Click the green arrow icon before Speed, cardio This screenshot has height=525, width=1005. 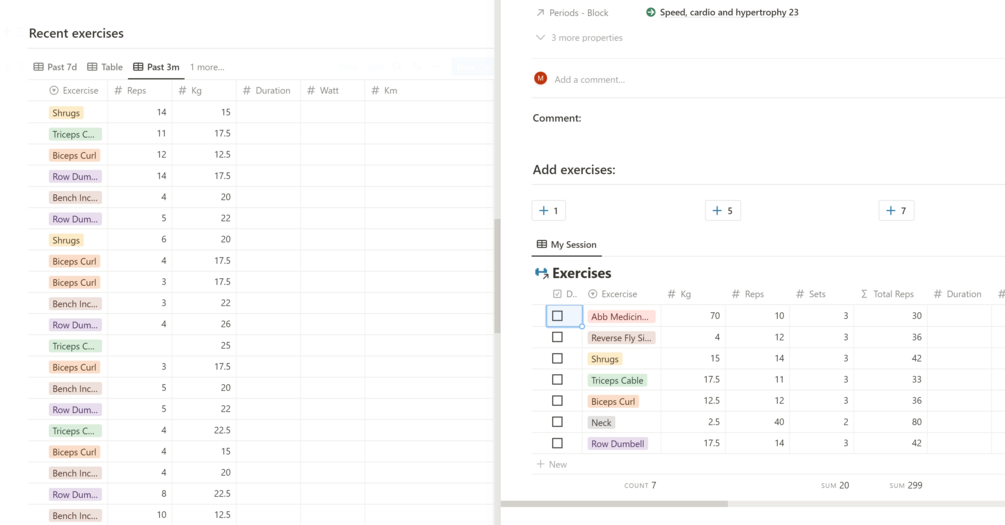[651, 13]
